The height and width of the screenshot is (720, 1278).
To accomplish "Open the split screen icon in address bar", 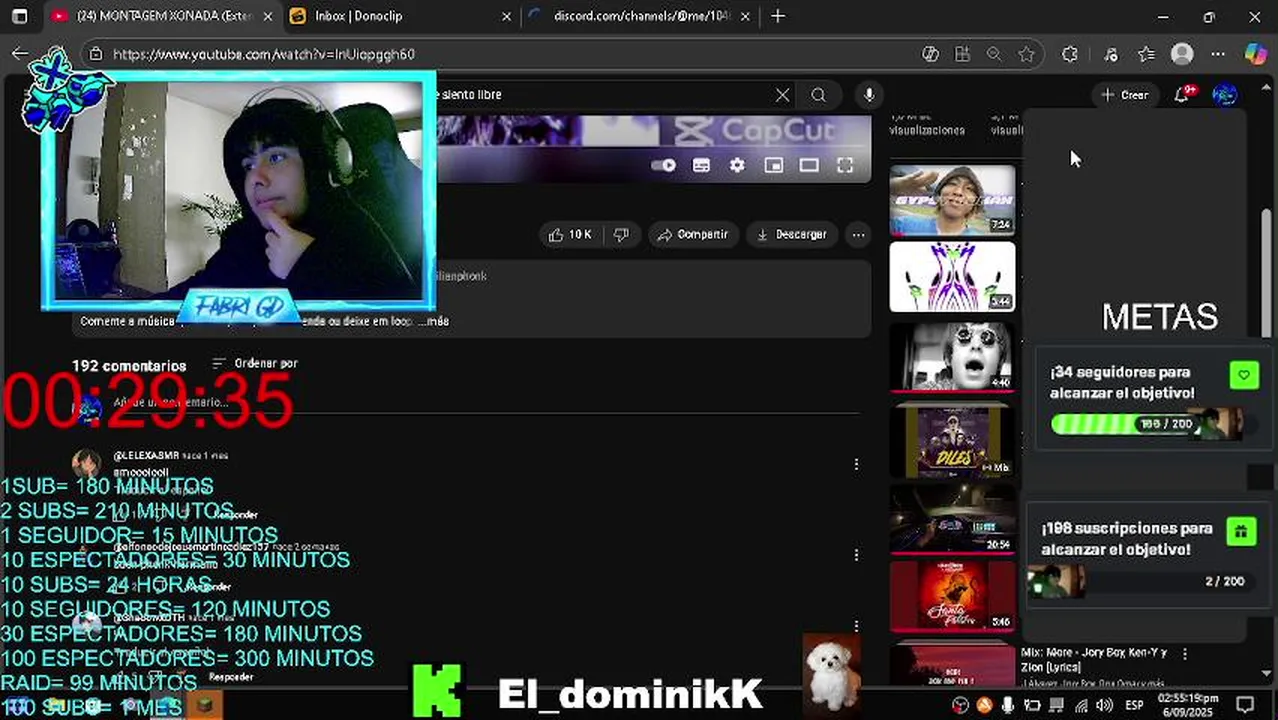I will (962, 54).
